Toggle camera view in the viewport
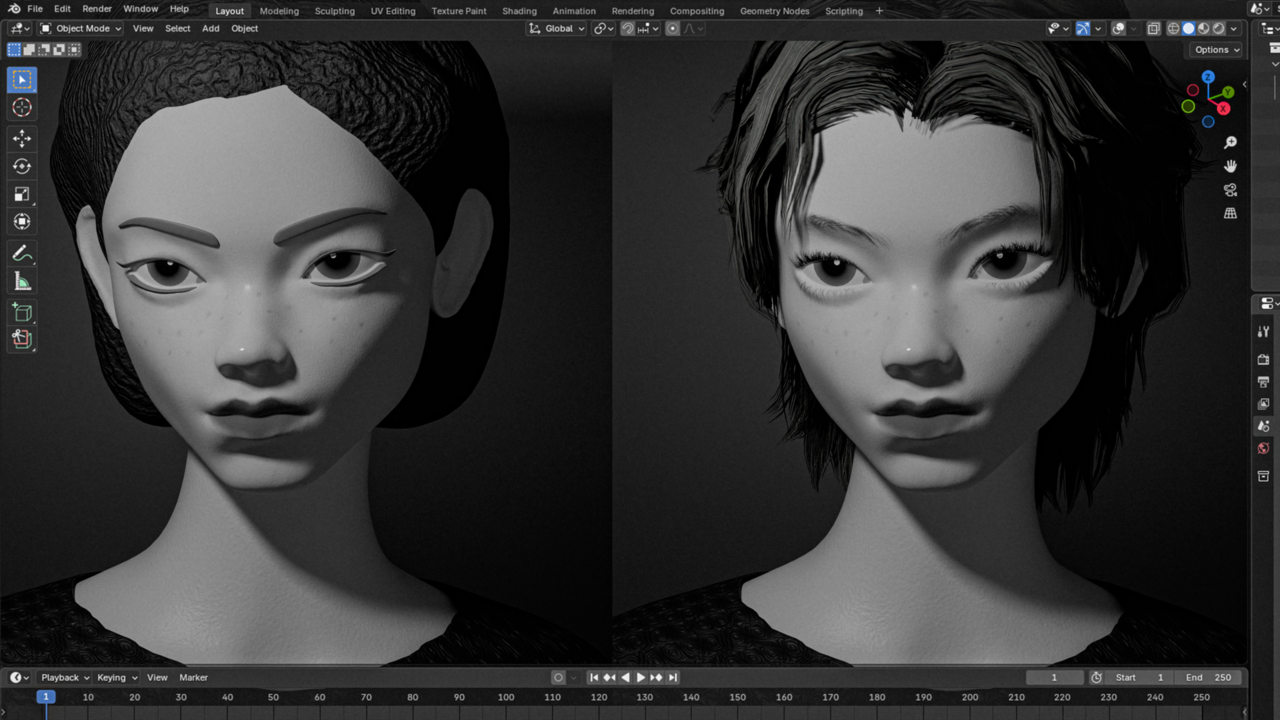Viewport: 1280px width, 720px height. pyautogui.click(x=1230, y=189)
